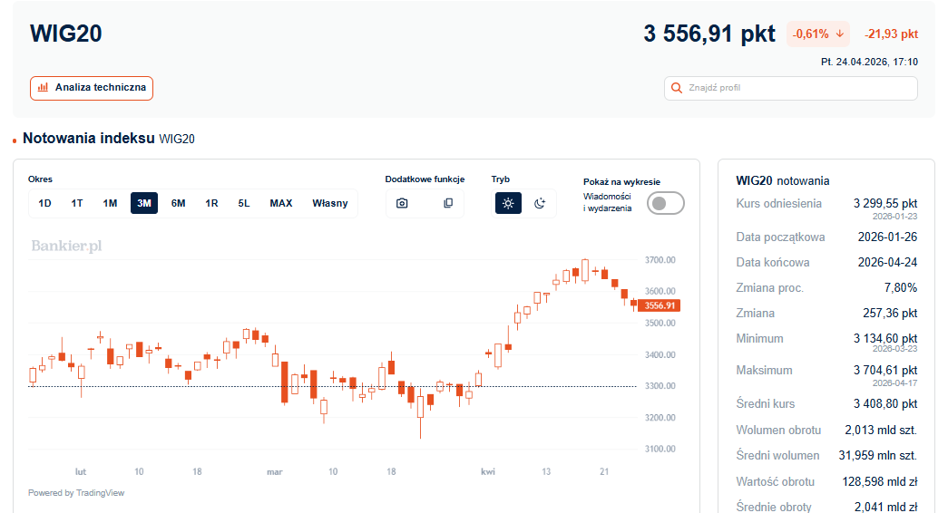Toggle Wiadomości i wydarzenia switch
Image resolution: width=948 pixels, height=513 pixels.
[665, 203]
